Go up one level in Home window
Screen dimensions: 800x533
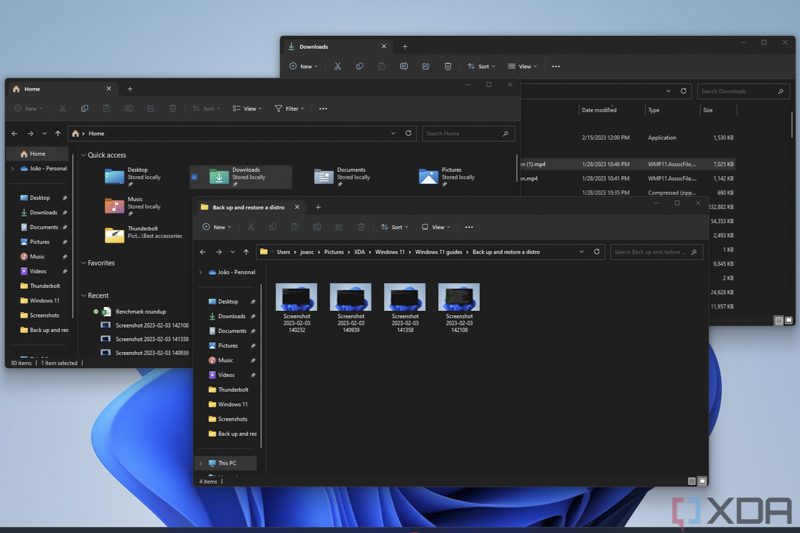(x=58, y=134)
